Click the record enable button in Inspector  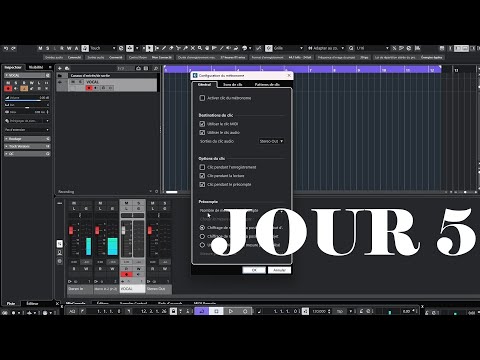point(8,88)
